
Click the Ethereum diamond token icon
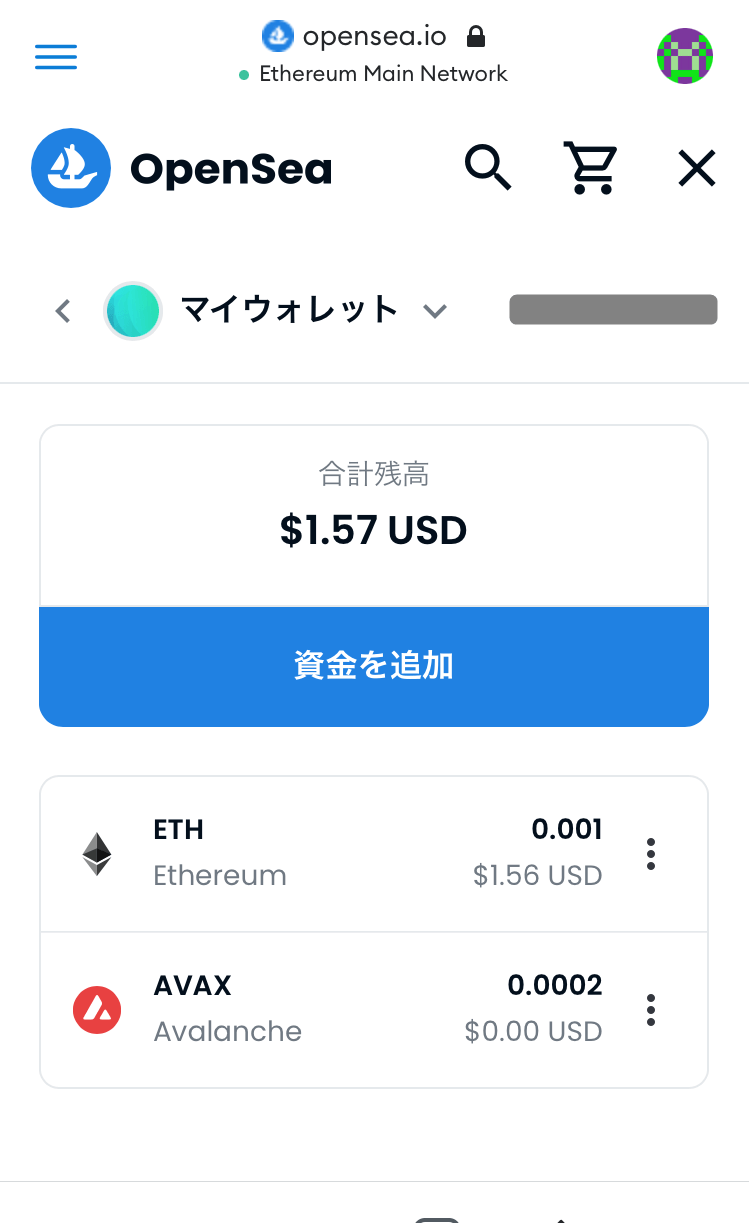coord(97,854)
